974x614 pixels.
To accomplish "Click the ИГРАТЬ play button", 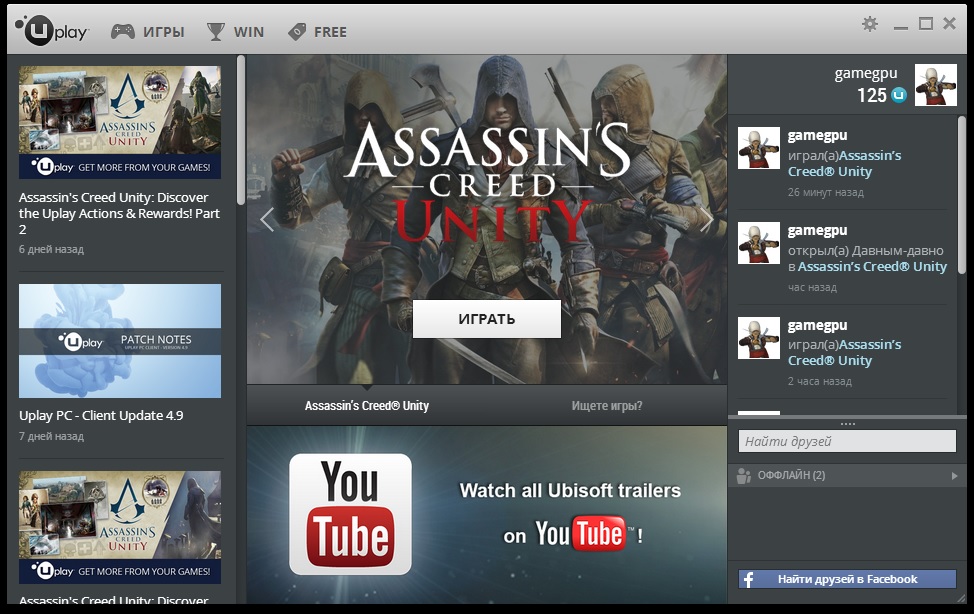I will [487, 319].
